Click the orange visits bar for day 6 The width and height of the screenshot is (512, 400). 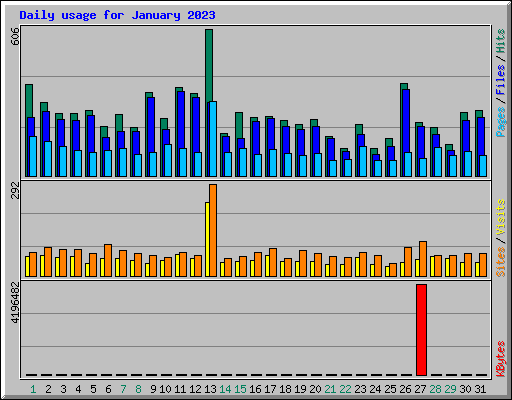click(108, 260)
